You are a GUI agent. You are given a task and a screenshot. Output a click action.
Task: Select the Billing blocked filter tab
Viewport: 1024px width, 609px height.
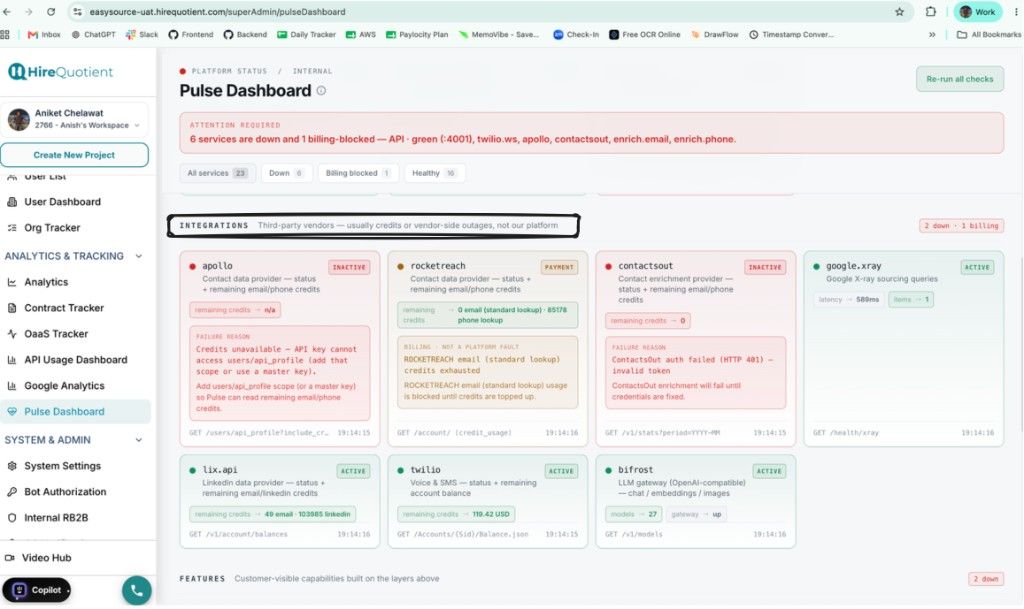click(357, 173)
